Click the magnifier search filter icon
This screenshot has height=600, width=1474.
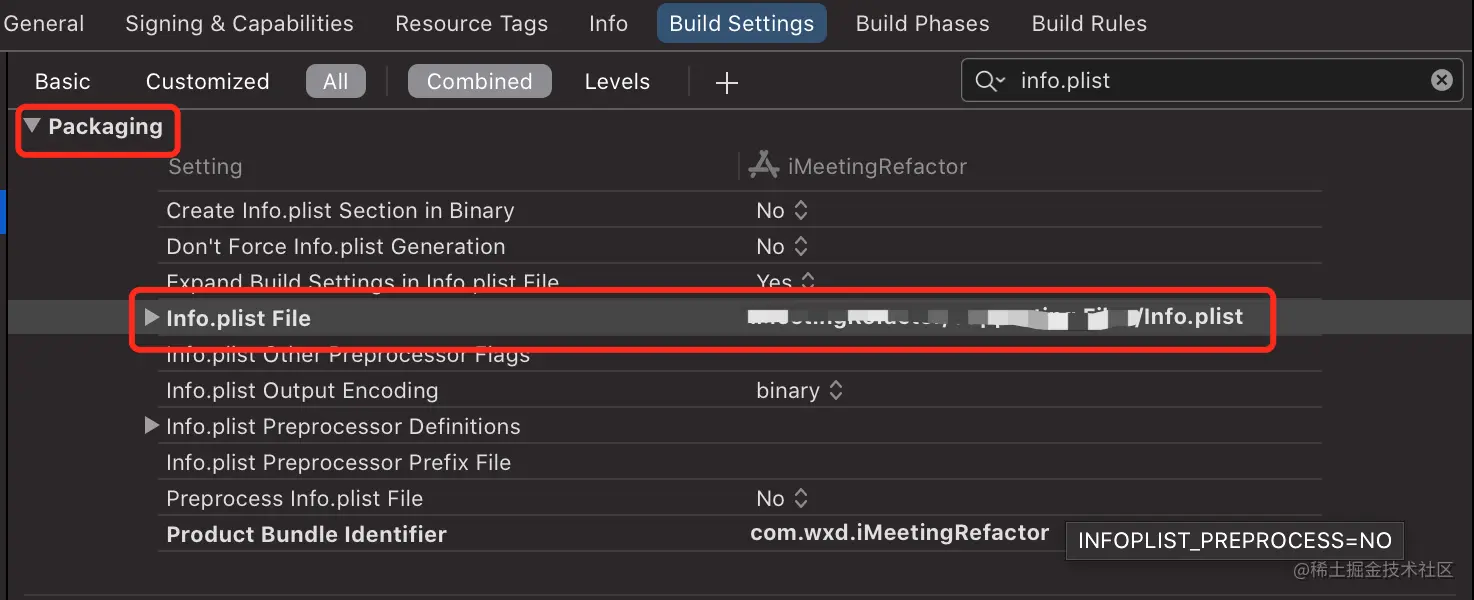coord(989,81)
